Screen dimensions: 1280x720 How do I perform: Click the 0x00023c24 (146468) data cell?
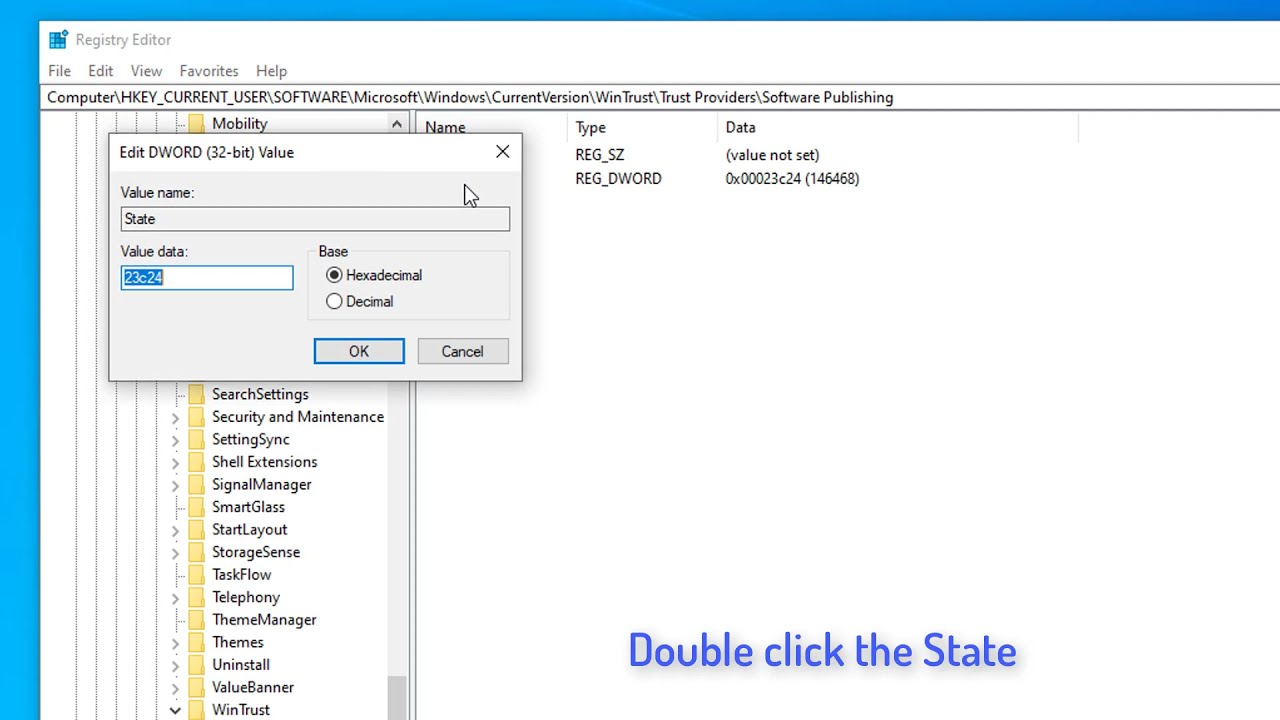[x=792, y=178]
